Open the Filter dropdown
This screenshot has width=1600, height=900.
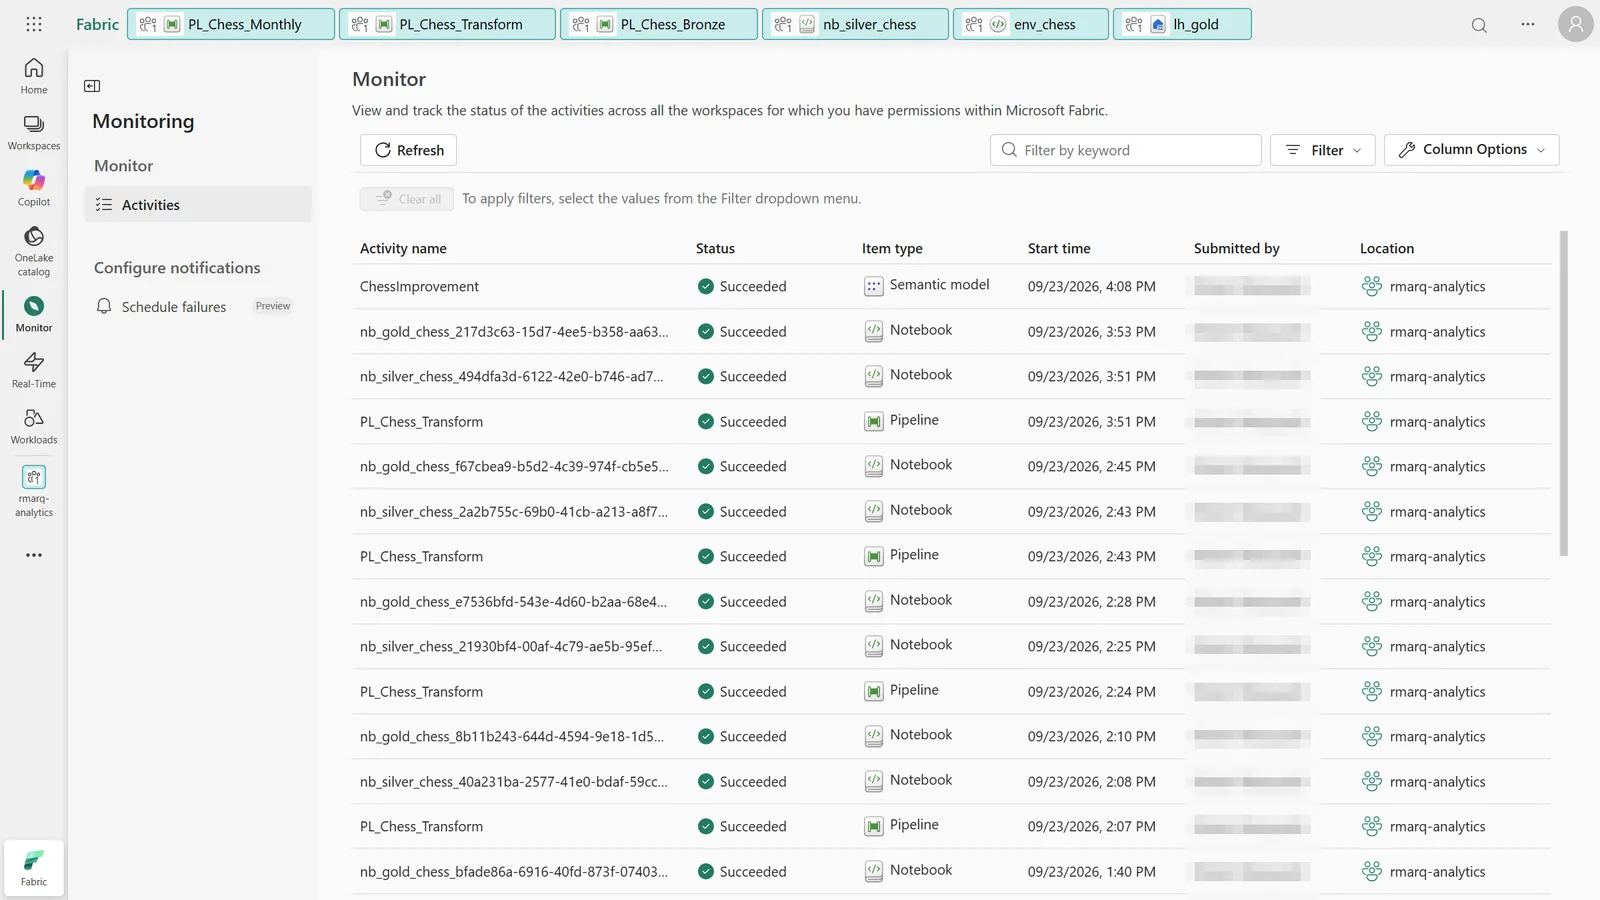(1322, 150)
